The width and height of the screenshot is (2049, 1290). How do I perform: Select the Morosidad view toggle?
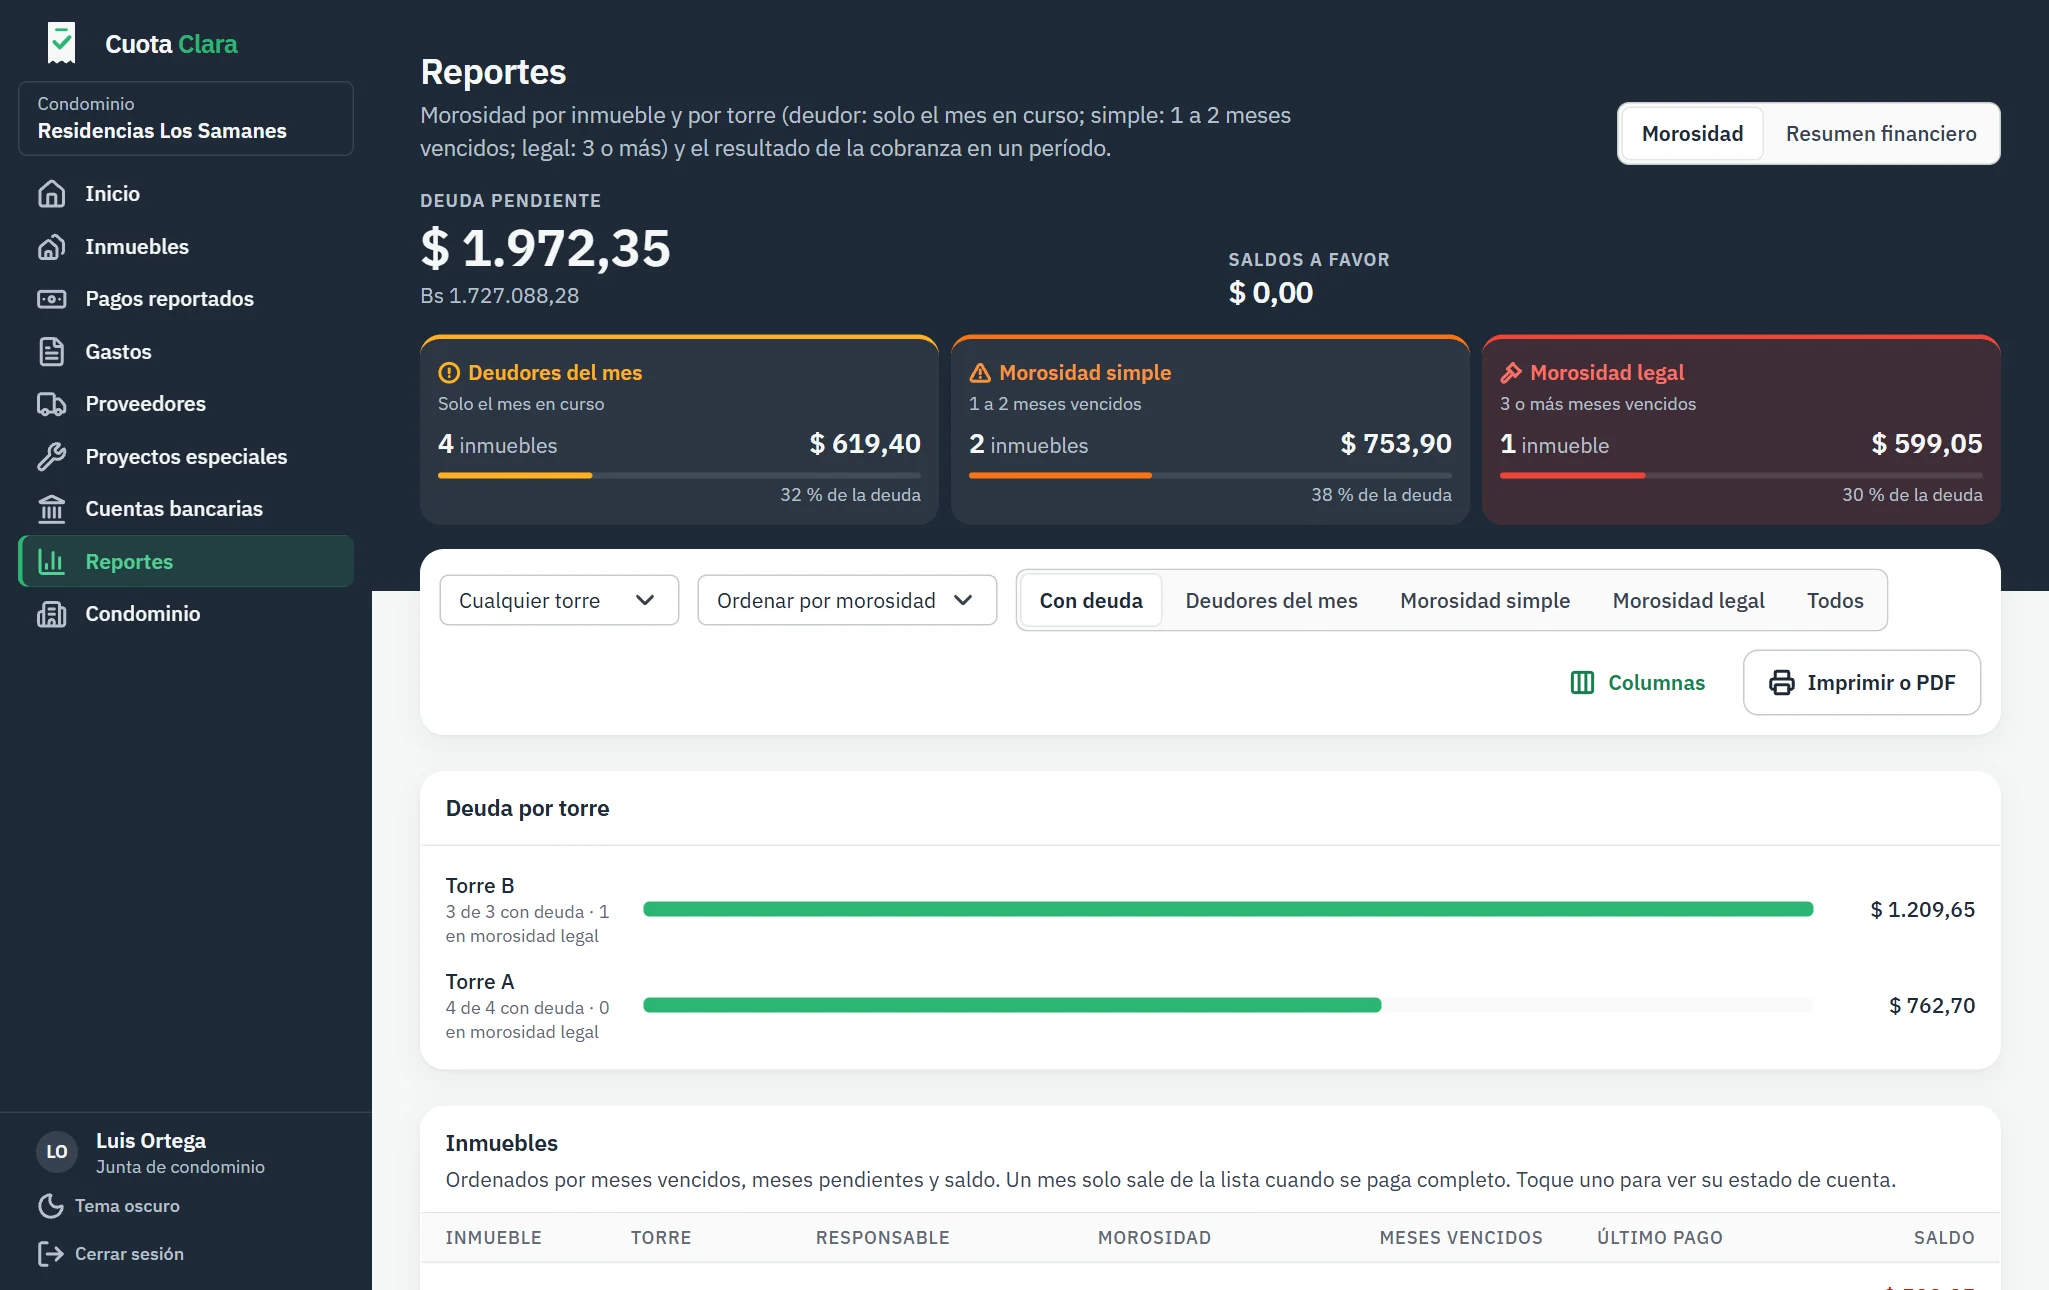point(1692,134)
